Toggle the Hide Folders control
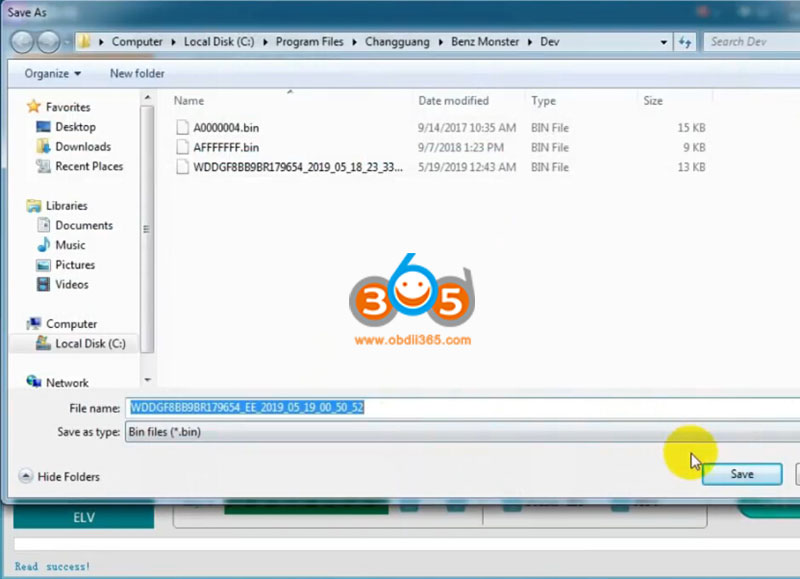This screenshot has width=800, height=579. pos(58,477)
